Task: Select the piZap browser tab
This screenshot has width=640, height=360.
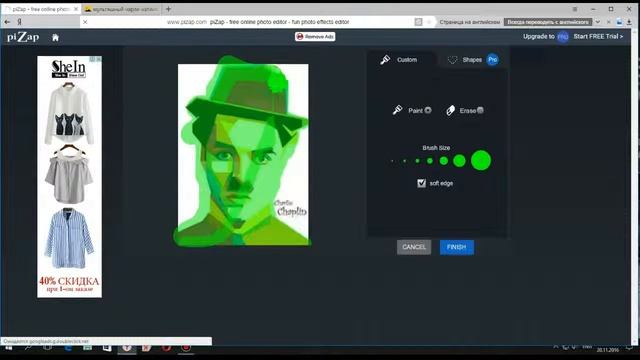Action: [x=41, y=9]
